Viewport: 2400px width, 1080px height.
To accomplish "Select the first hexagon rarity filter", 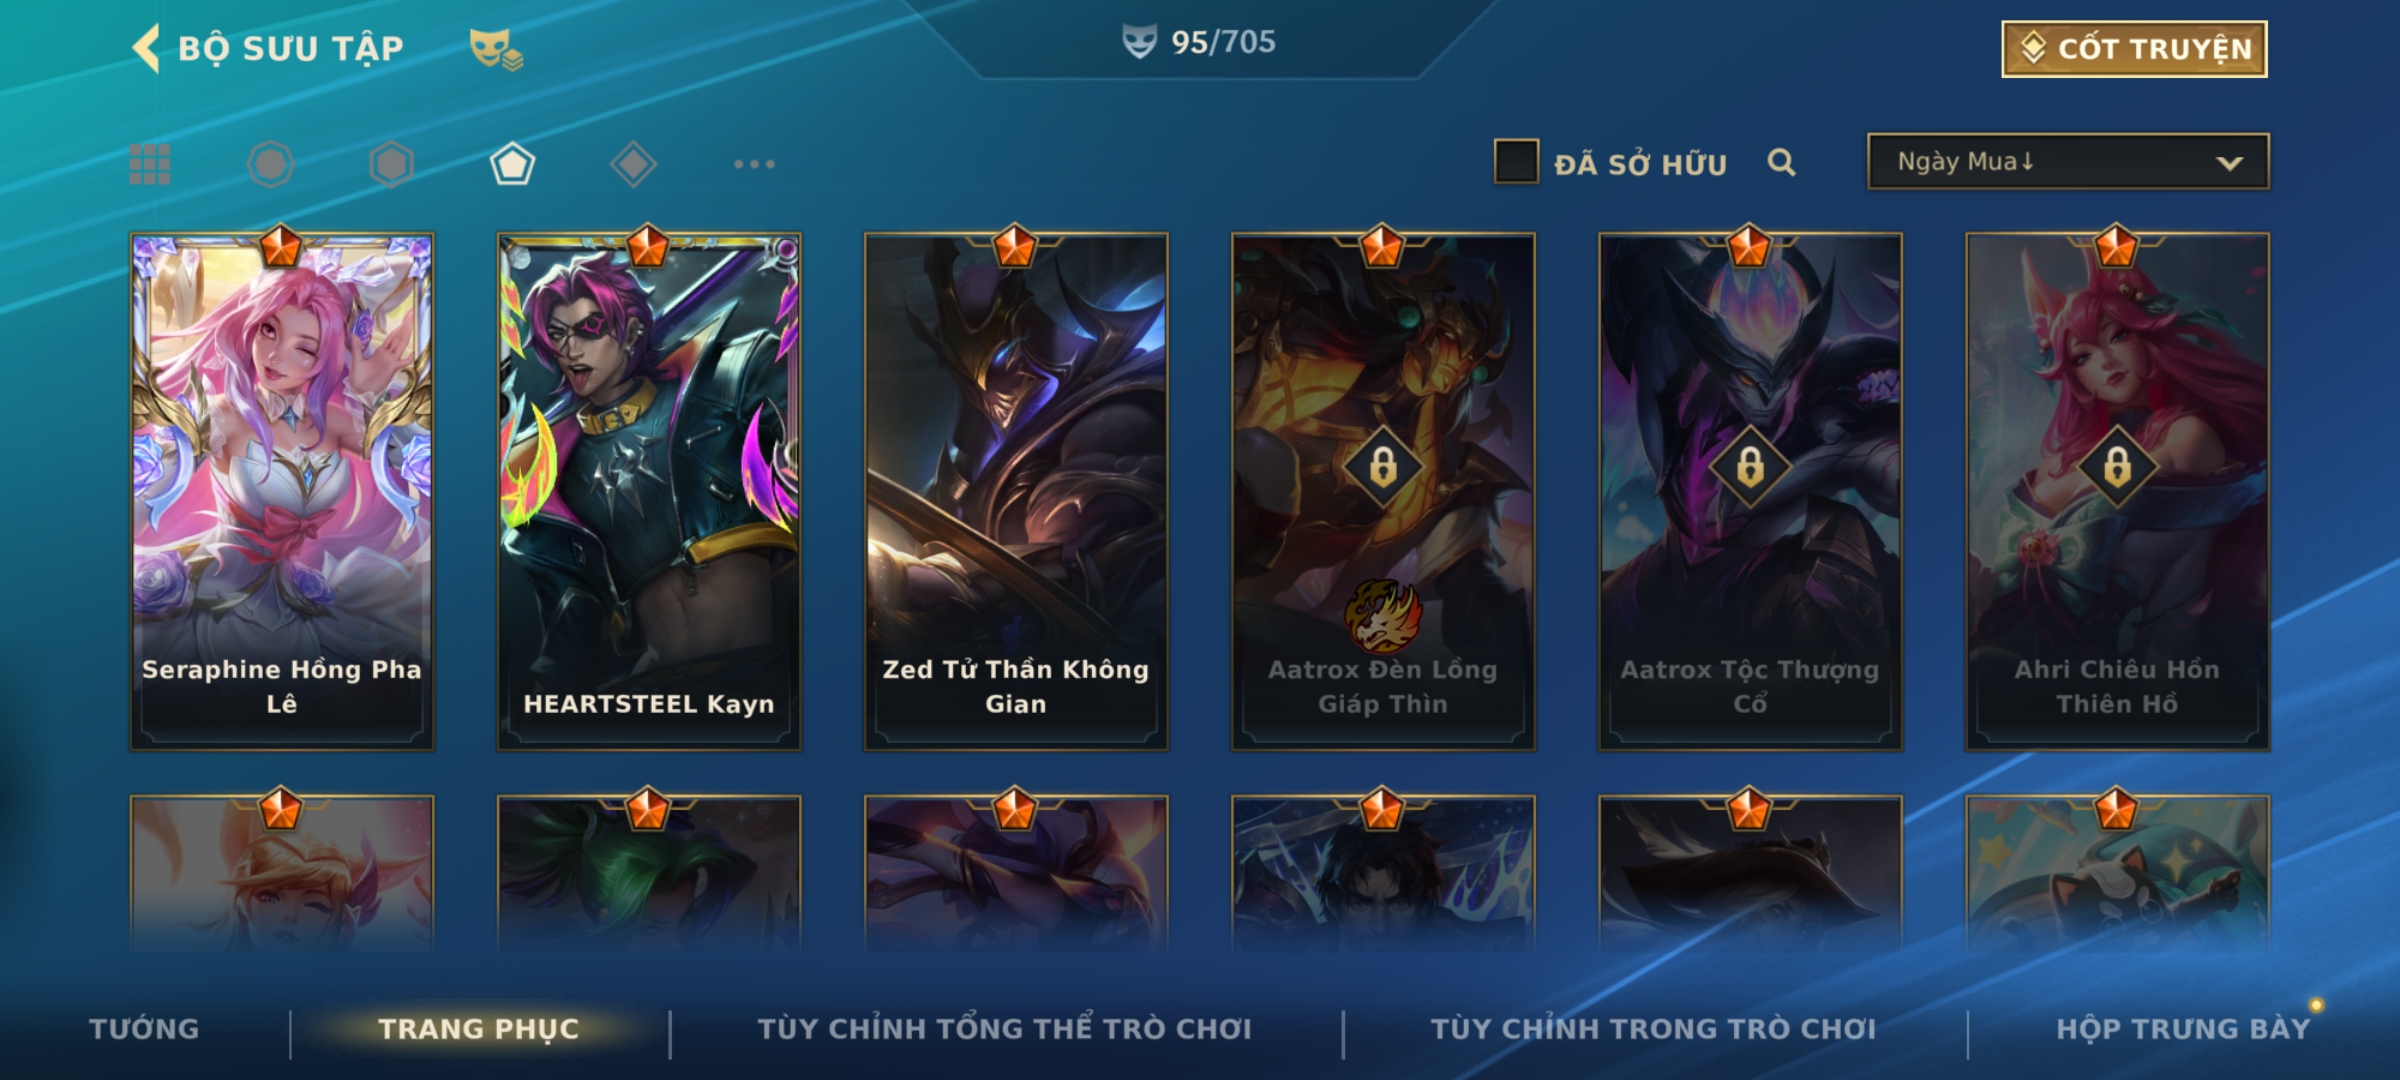I will [x=270, y=164].
